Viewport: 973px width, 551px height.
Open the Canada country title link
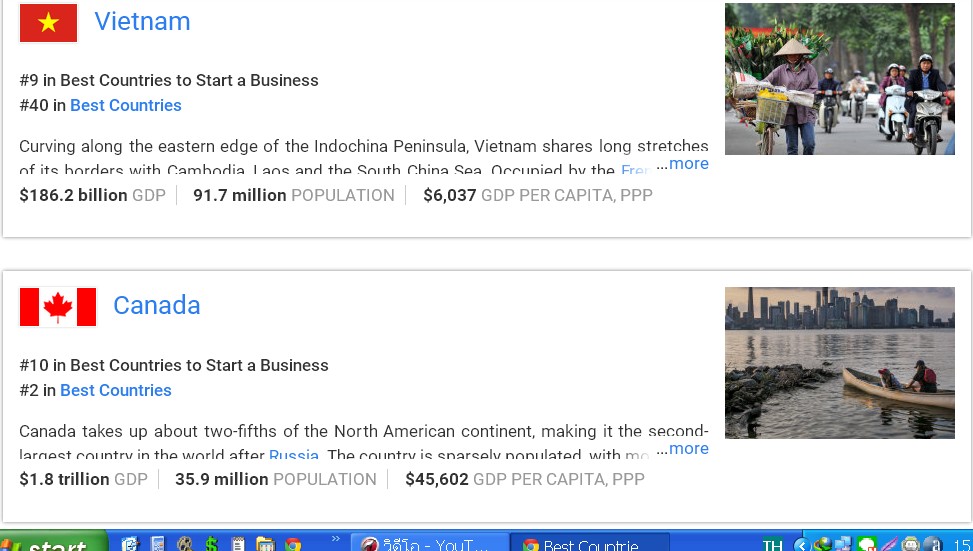point(157,306)
